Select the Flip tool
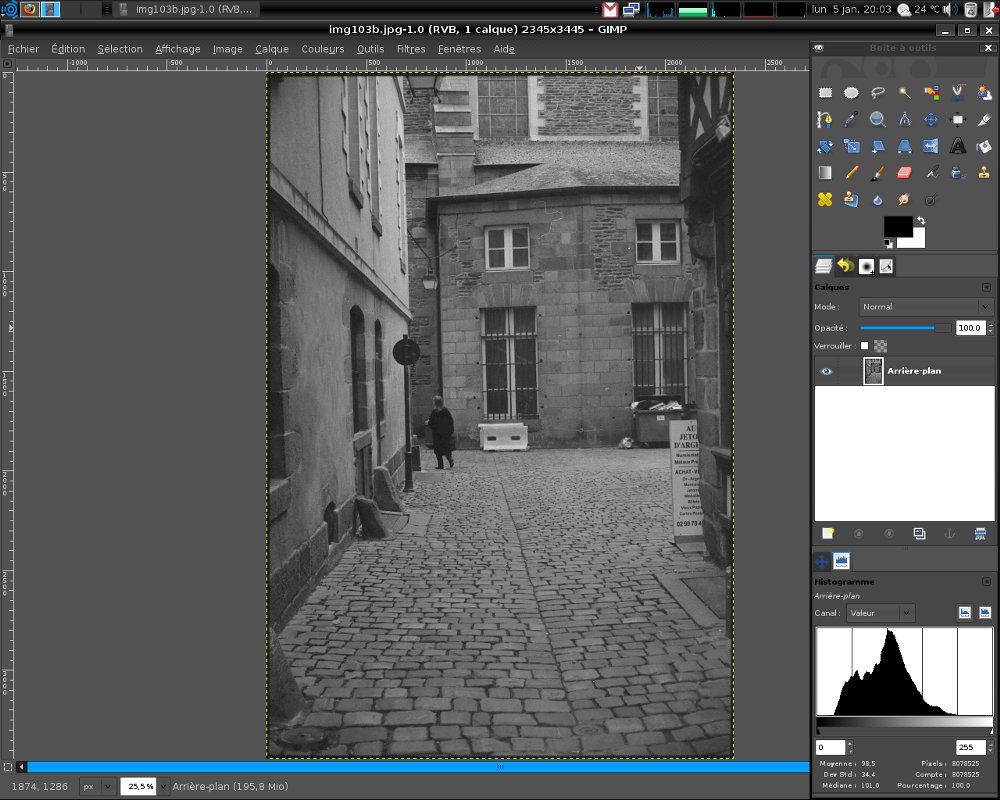The width and height of the screenshot is (1000, 800). (930, 147)
